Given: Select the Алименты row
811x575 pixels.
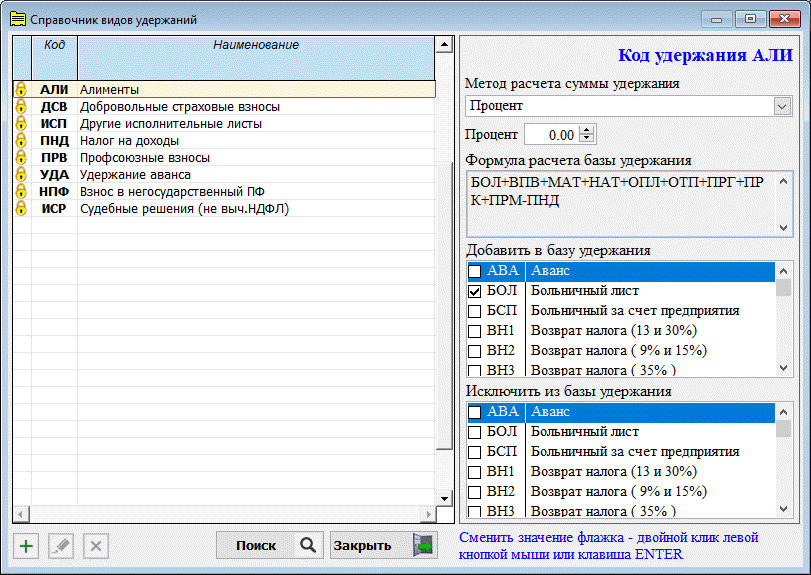Looking at the screenshot, I should [x=224, y=89].
